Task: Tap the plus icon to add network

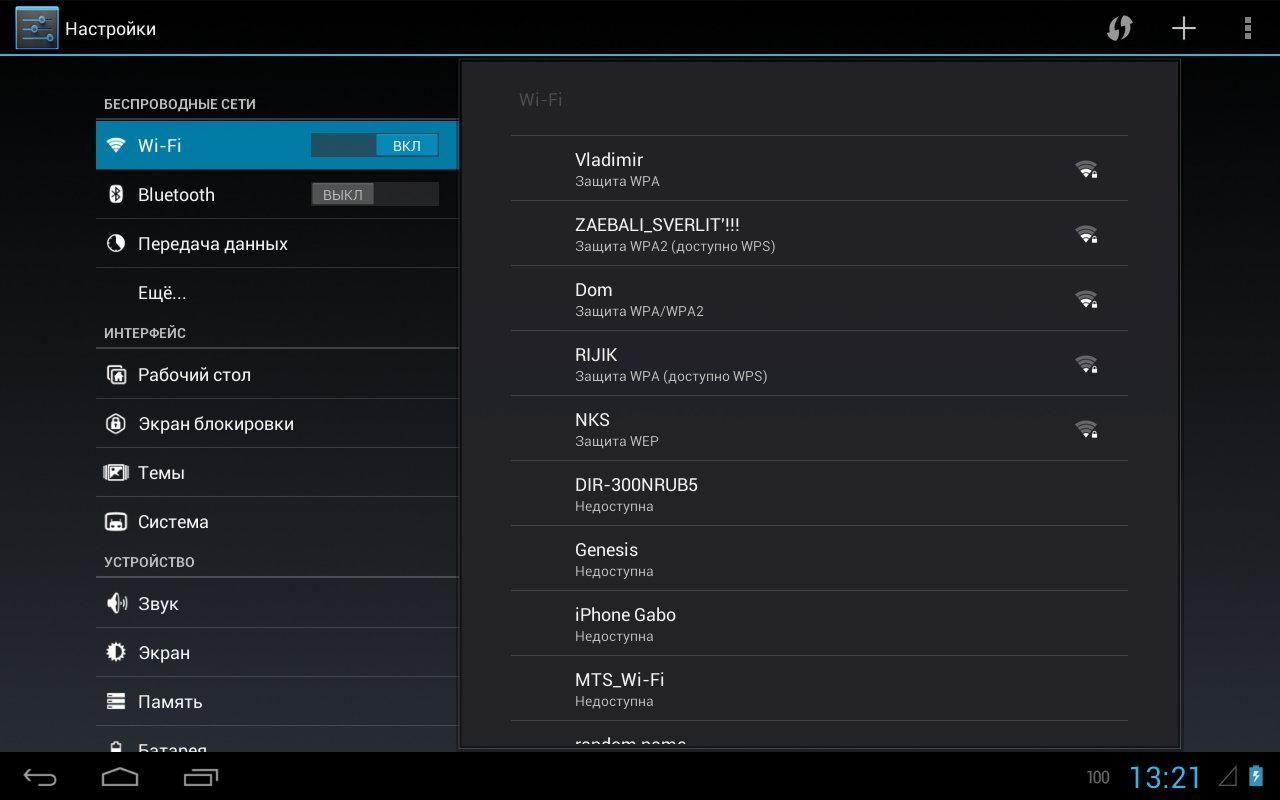Action: click(1184, 28)
